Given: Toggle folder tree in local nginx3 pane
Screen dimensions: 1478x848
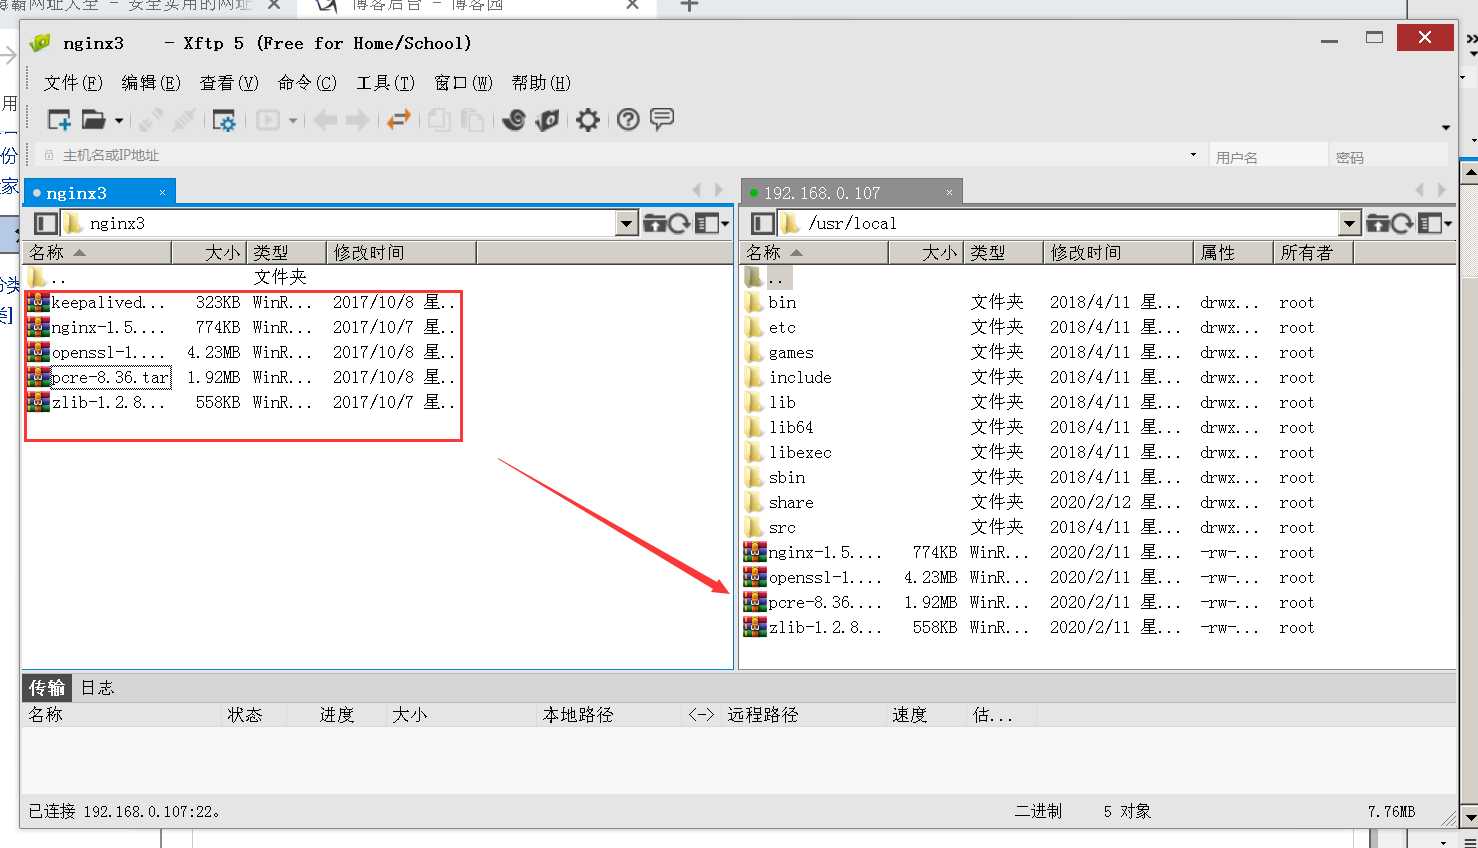Looking at the screenshot, I should 45,223.
